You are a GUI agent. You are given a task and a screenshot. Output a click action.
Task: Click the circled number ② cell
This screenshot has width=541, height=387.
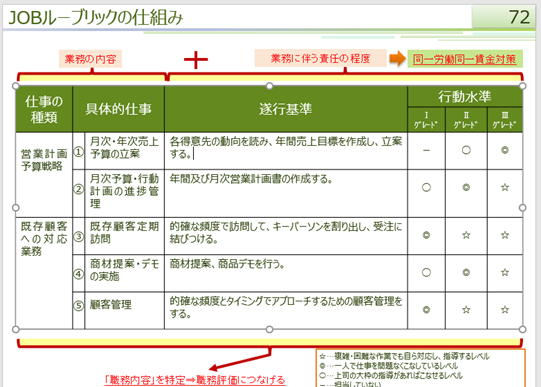pos(79,193)
